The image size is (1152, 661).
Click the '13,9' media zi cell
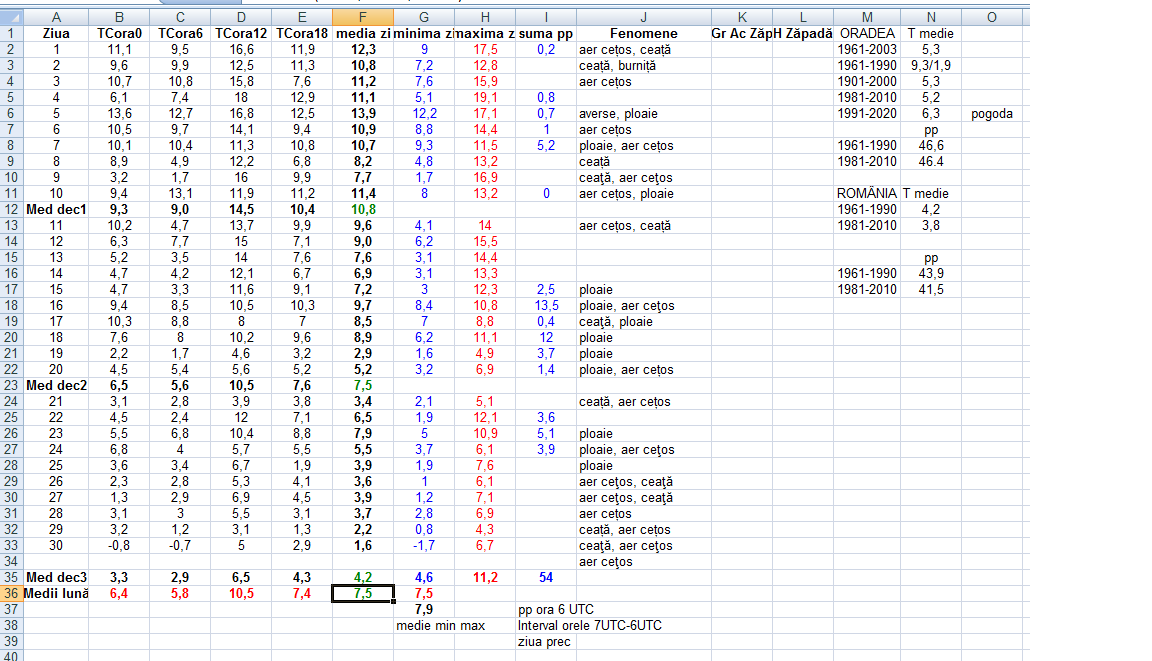[363, 114]
